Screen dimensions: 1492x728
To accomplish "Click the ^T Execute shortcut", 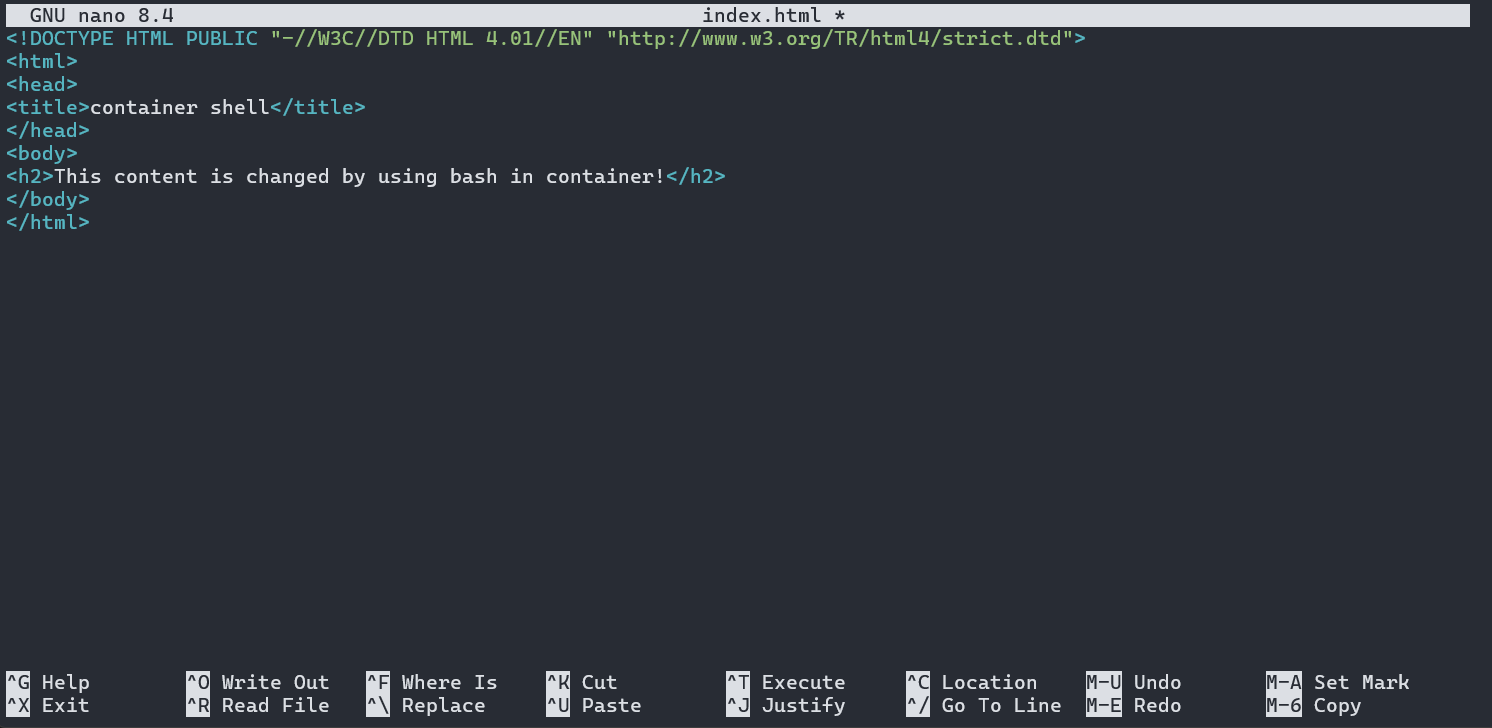I will (x=786, y=682).
